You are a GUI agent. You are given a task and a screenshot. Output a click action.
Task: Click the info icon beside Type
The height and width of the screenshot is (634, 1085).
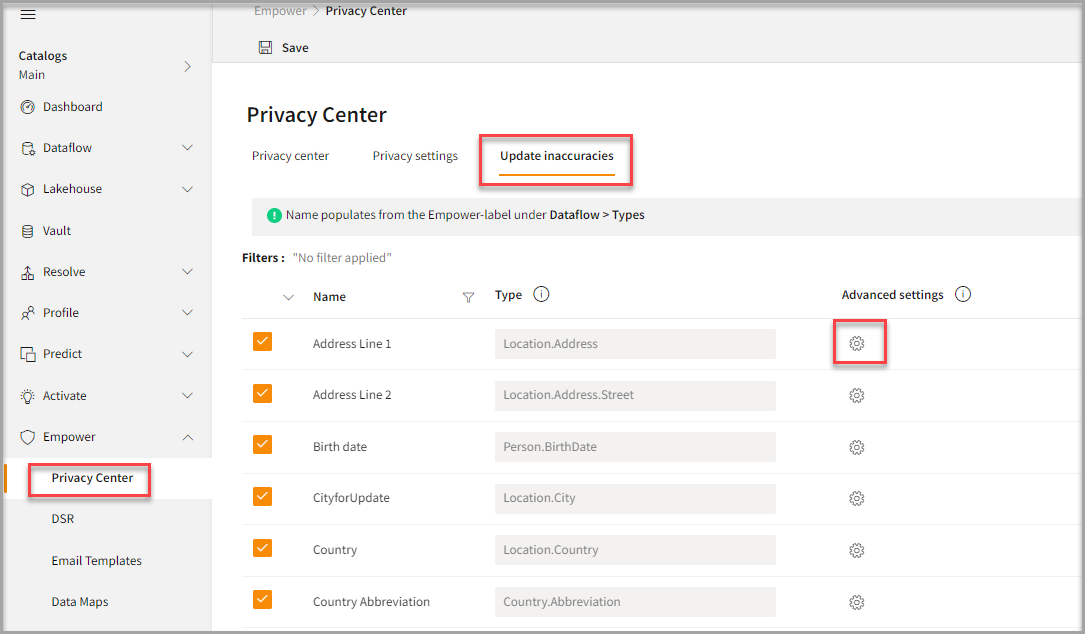(541, 295)
